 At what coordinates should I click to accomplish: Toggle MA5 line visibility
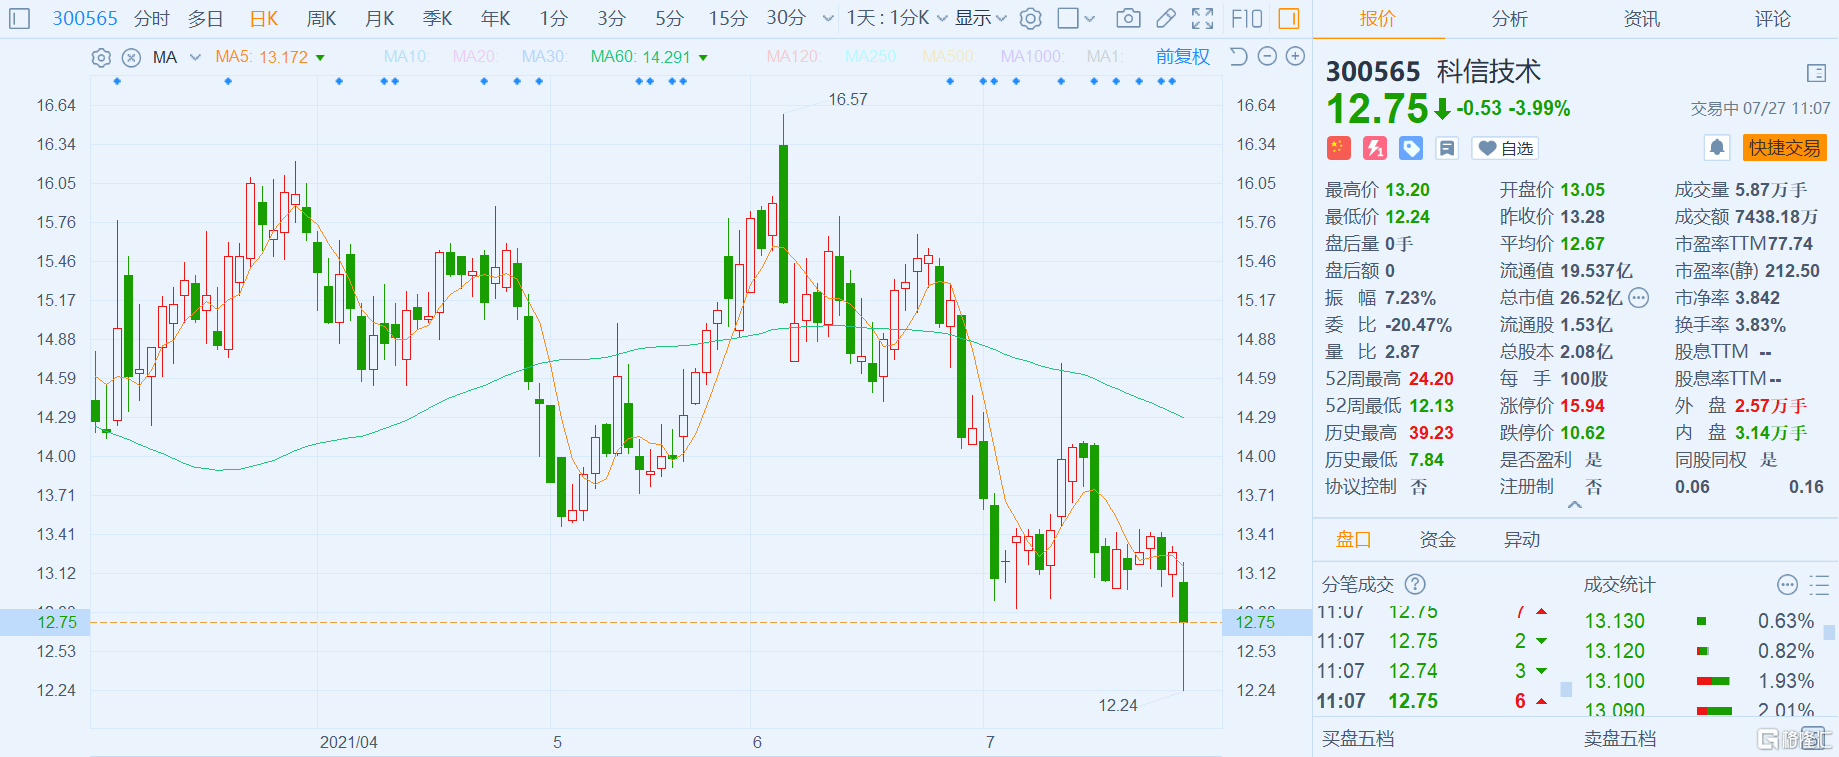click(262, 57)
